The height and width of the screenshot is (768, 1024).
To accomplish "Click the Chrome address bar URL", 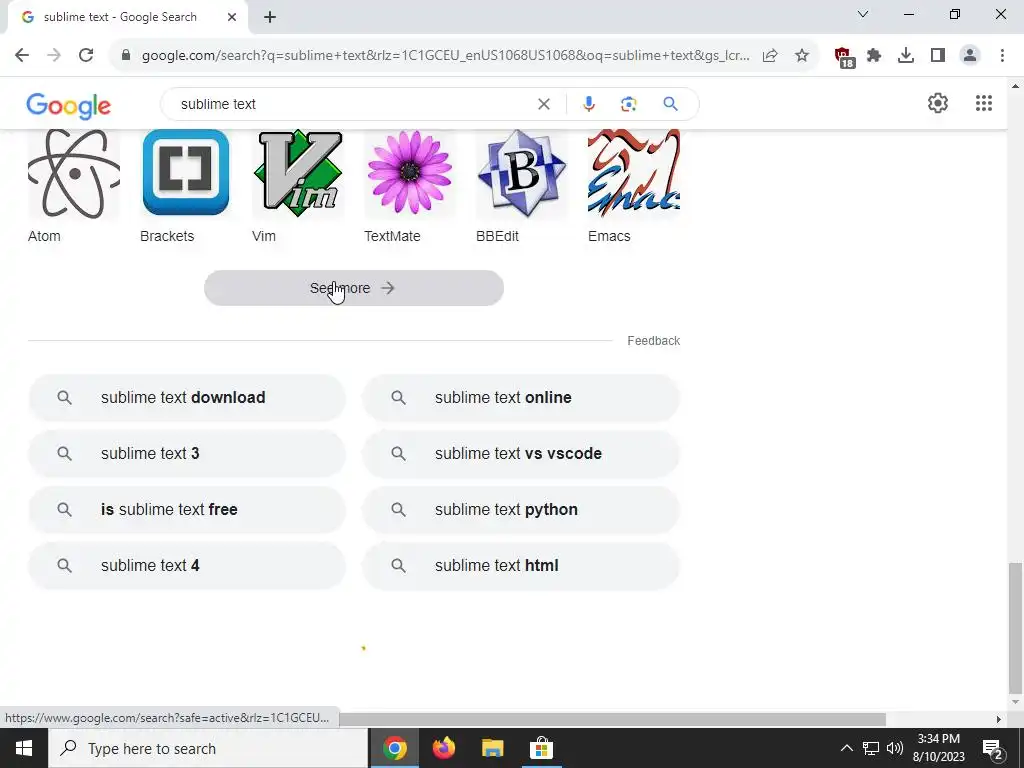I will coord(445,56).
